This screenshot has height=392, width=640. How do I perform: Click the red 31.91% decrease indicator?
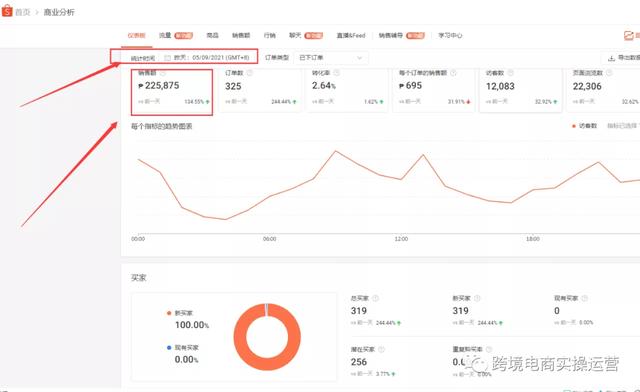click(459, 102)
